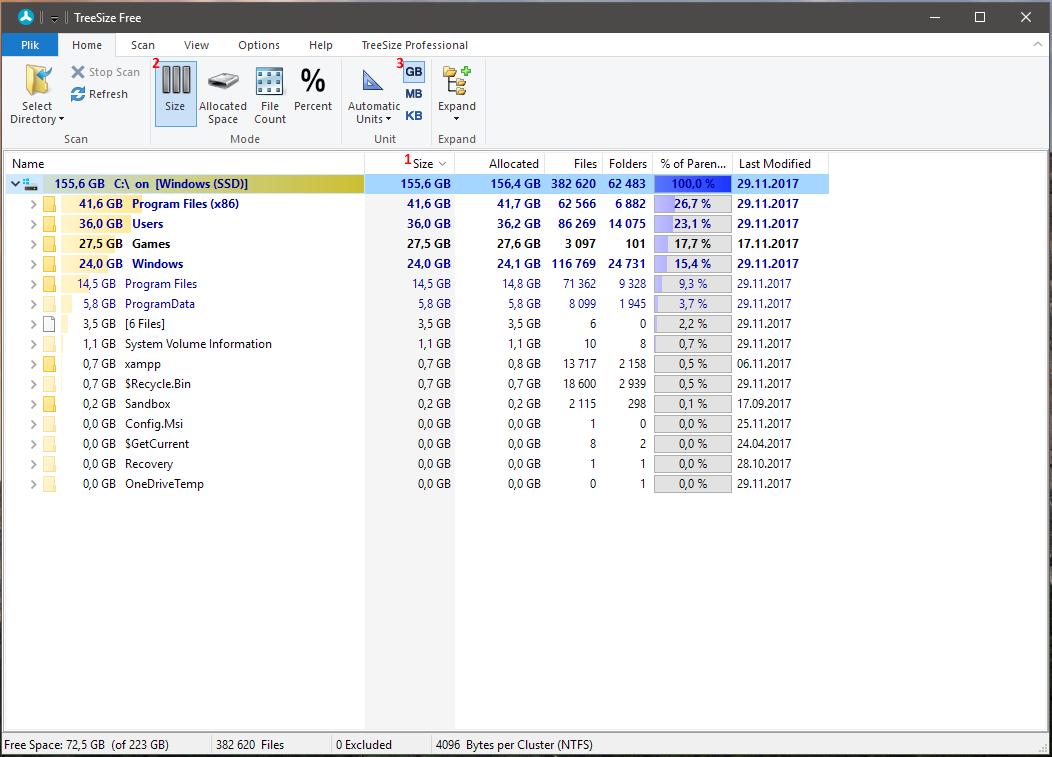Click the System Volume Information folder icon
Viewport: 1052px width, 757px height.
click(x=49, y=344)
